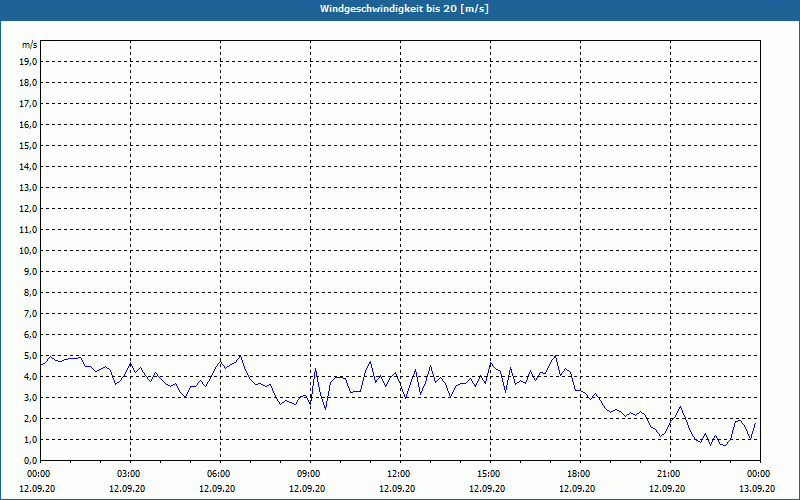Click the 12.09.20 date under 03:00
Viewport: 800px width, 500px height.
coord(127,488)
